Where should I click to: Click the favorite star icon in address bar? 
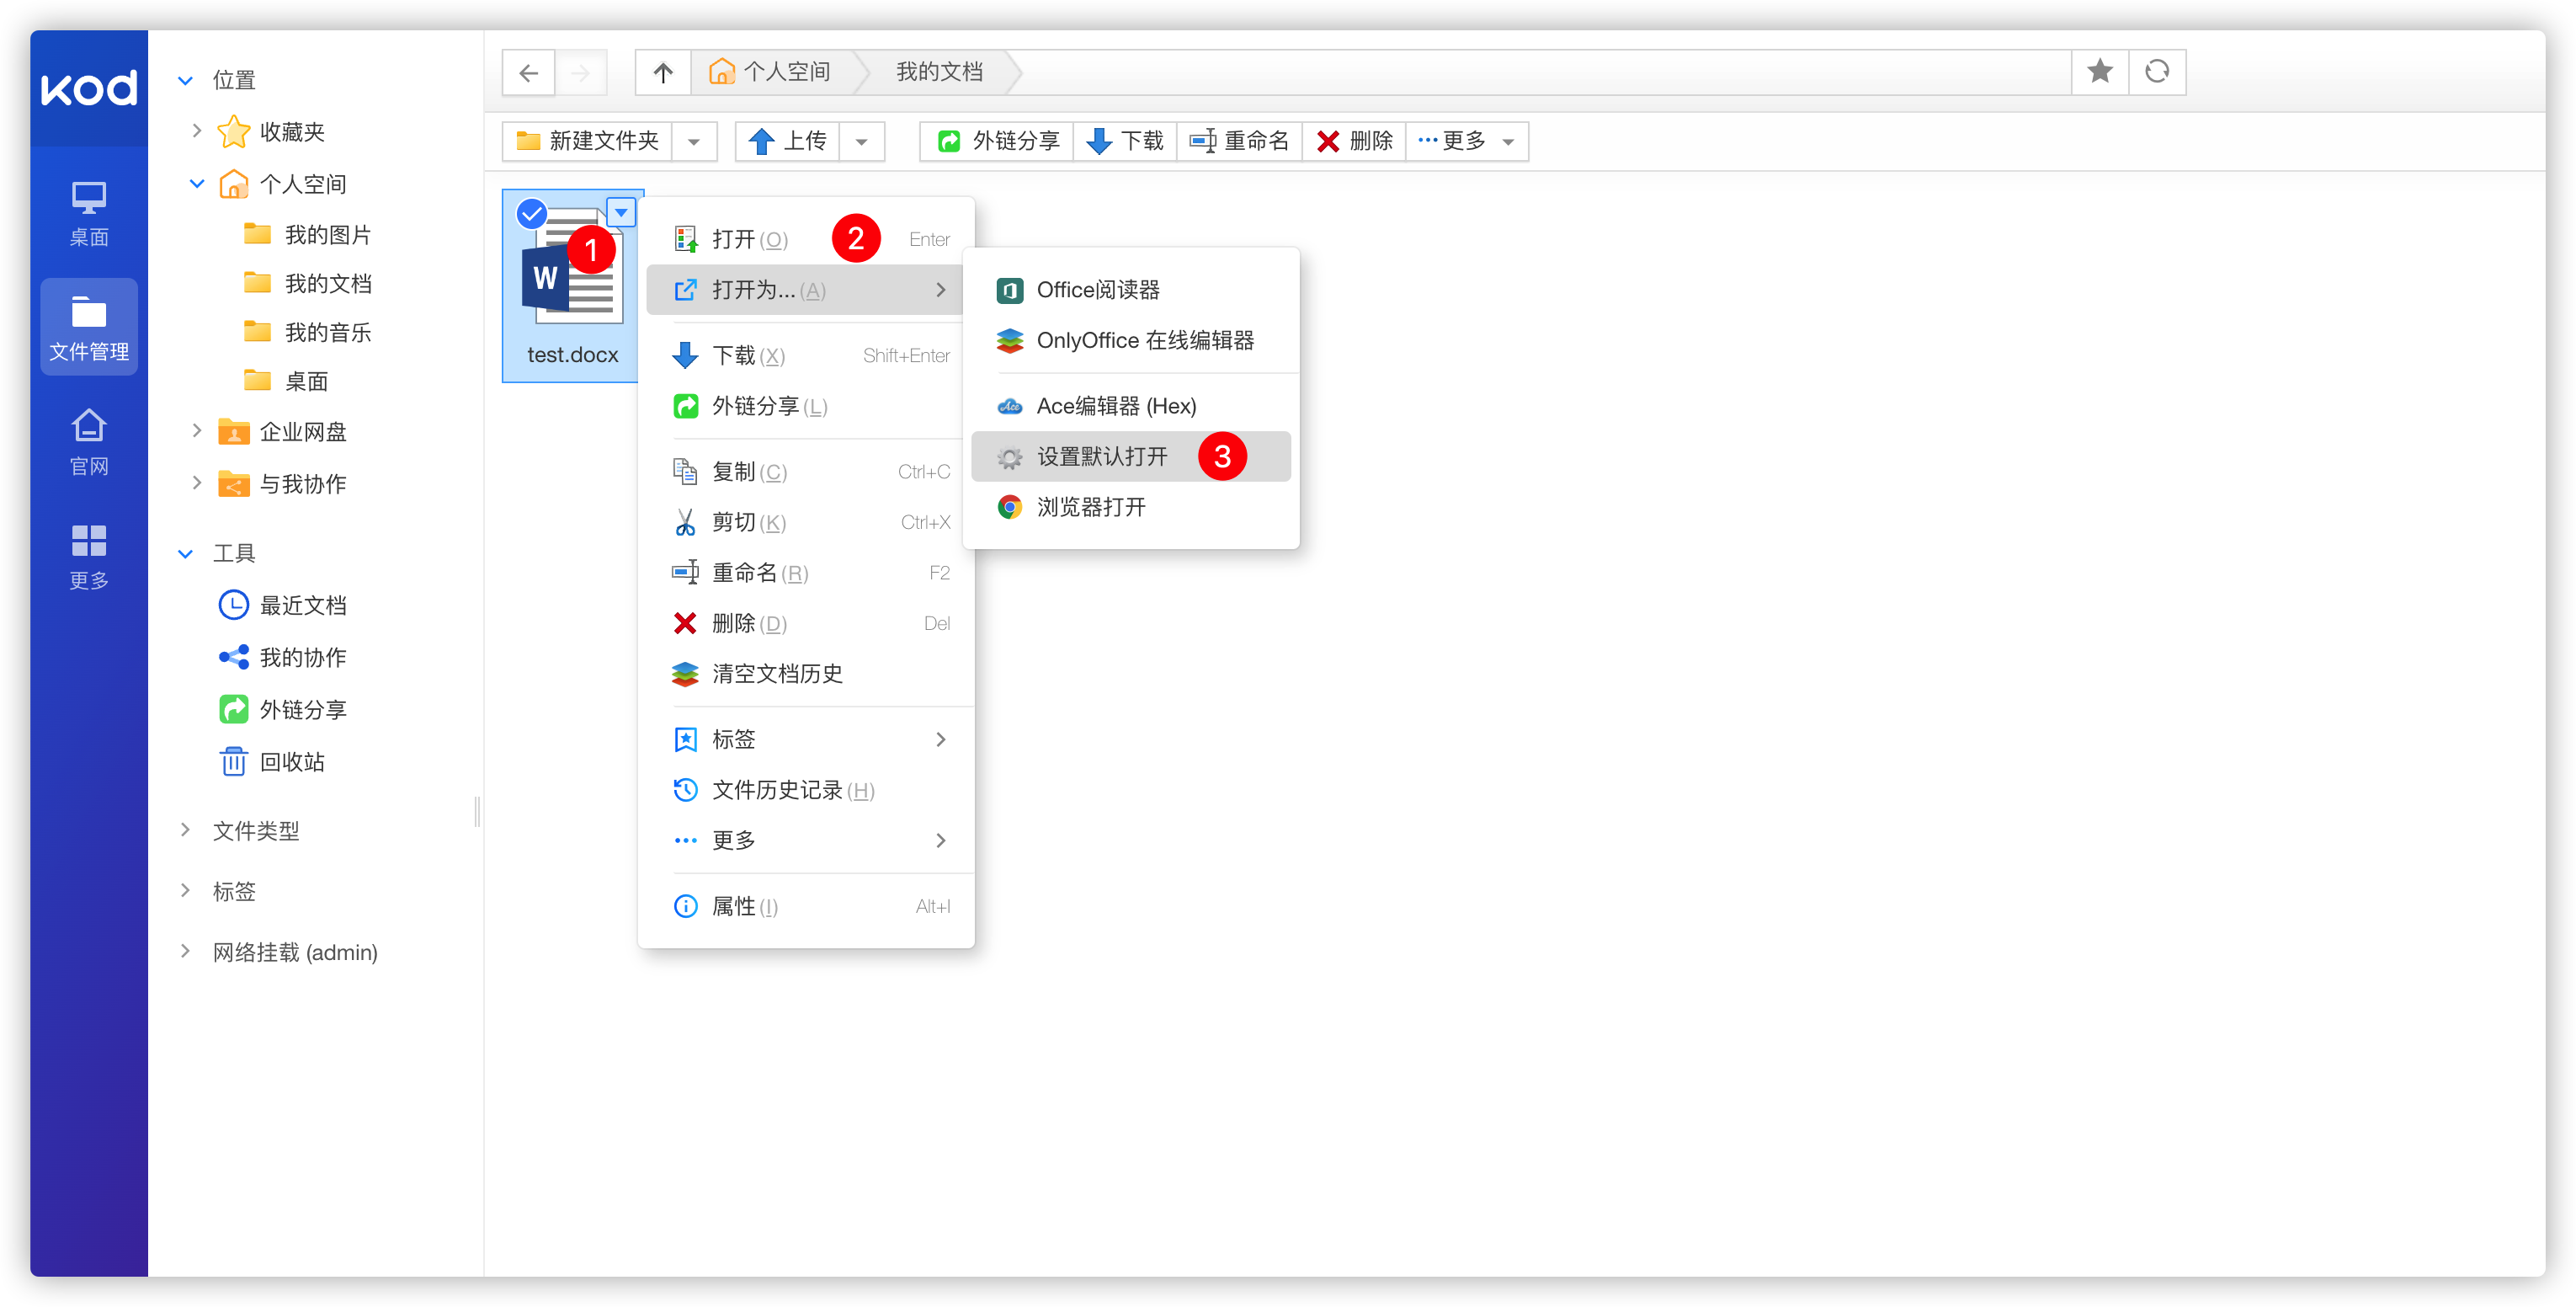2099,72
